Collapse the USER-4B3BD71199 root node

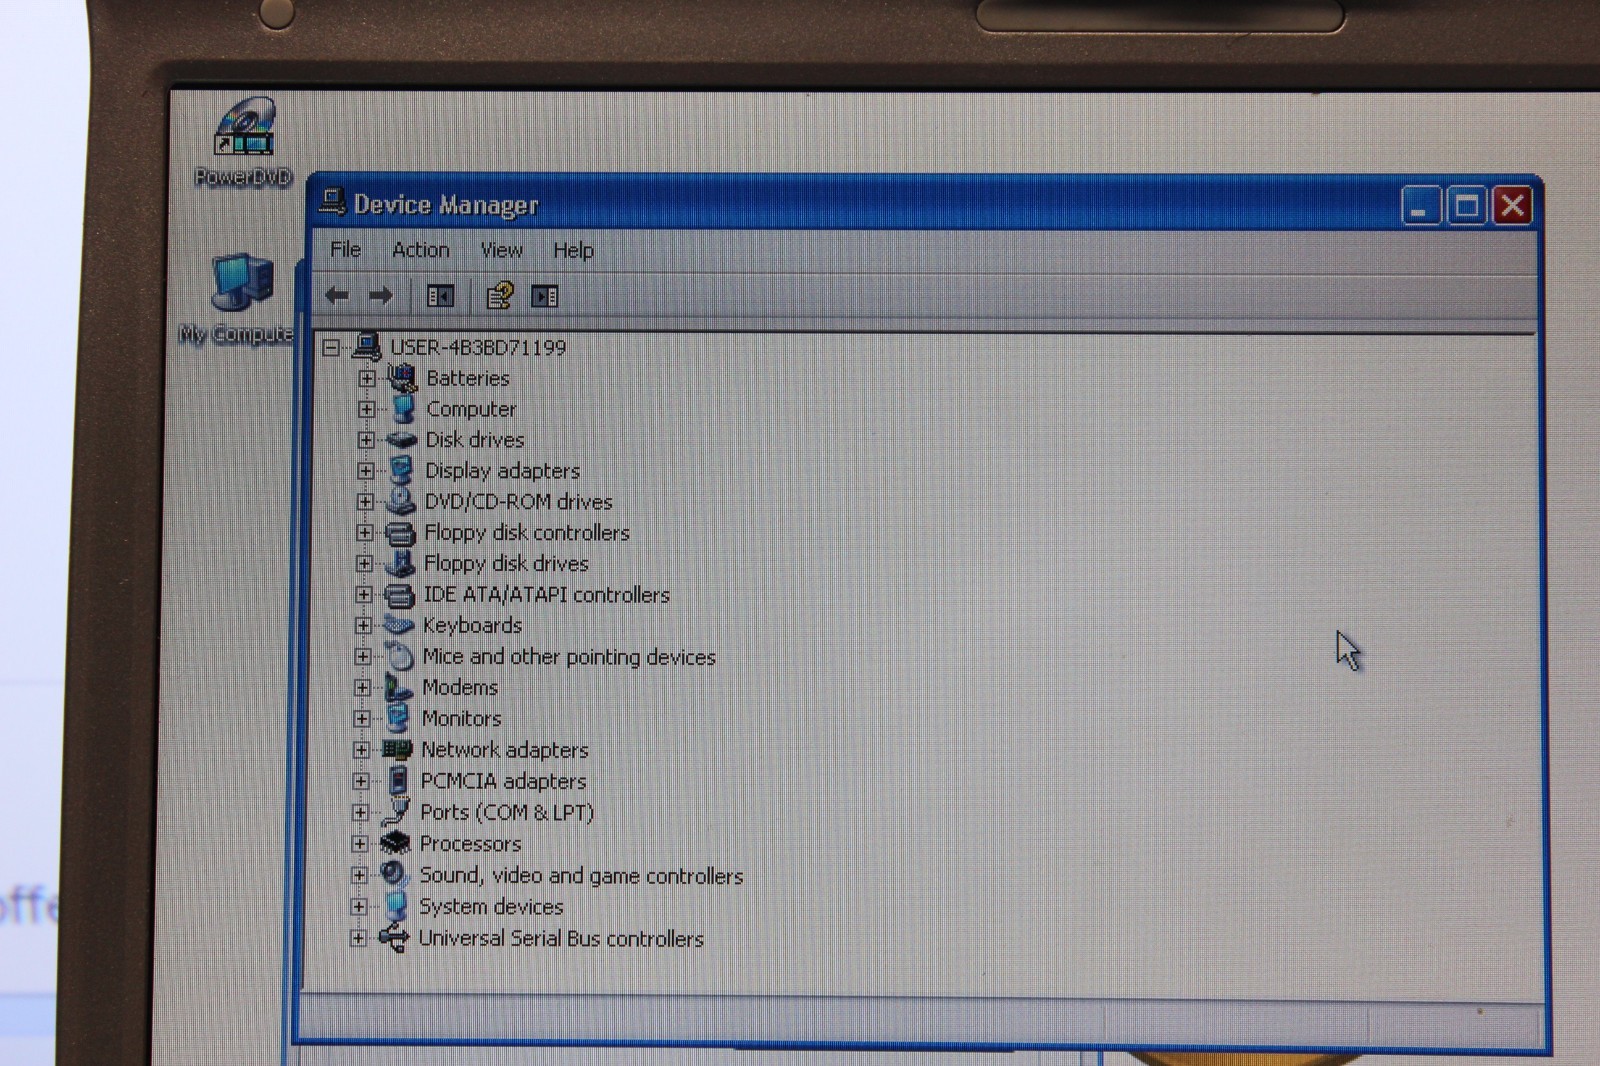(331, 348)
